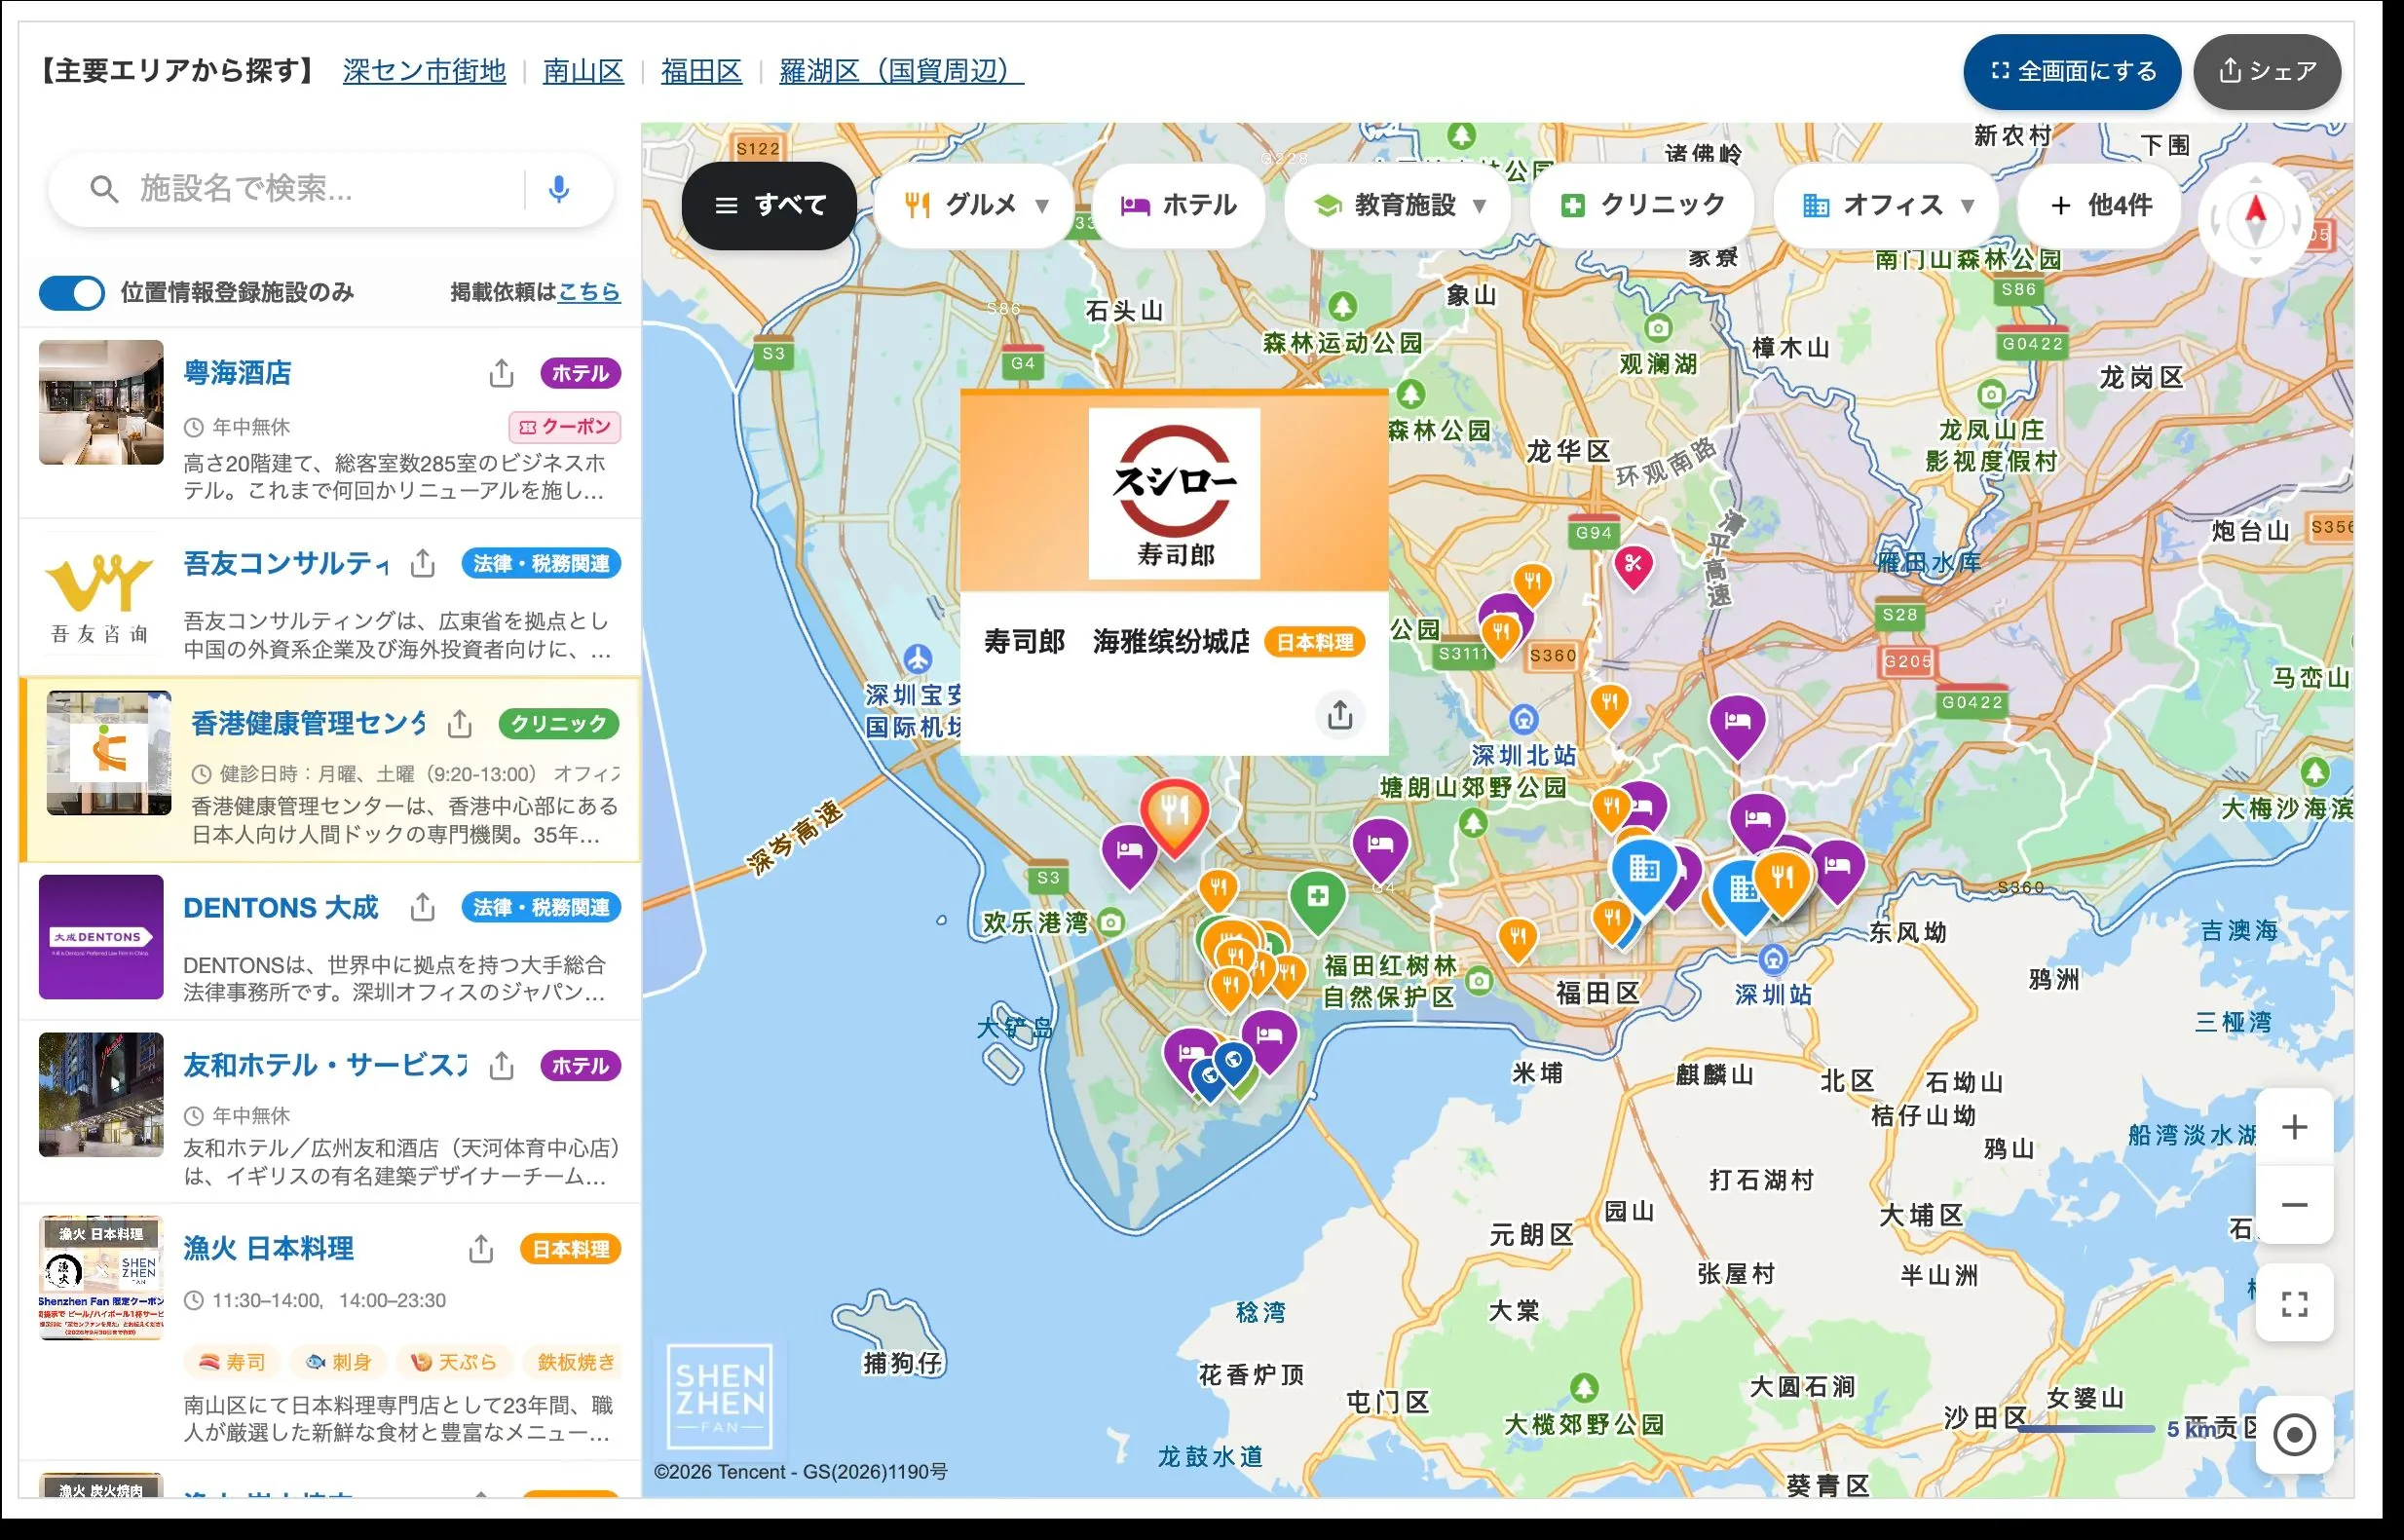Click the map fullscreen bracket icon
The width and height of the screenshot is (2404, 1540).
[2295, 1304]
